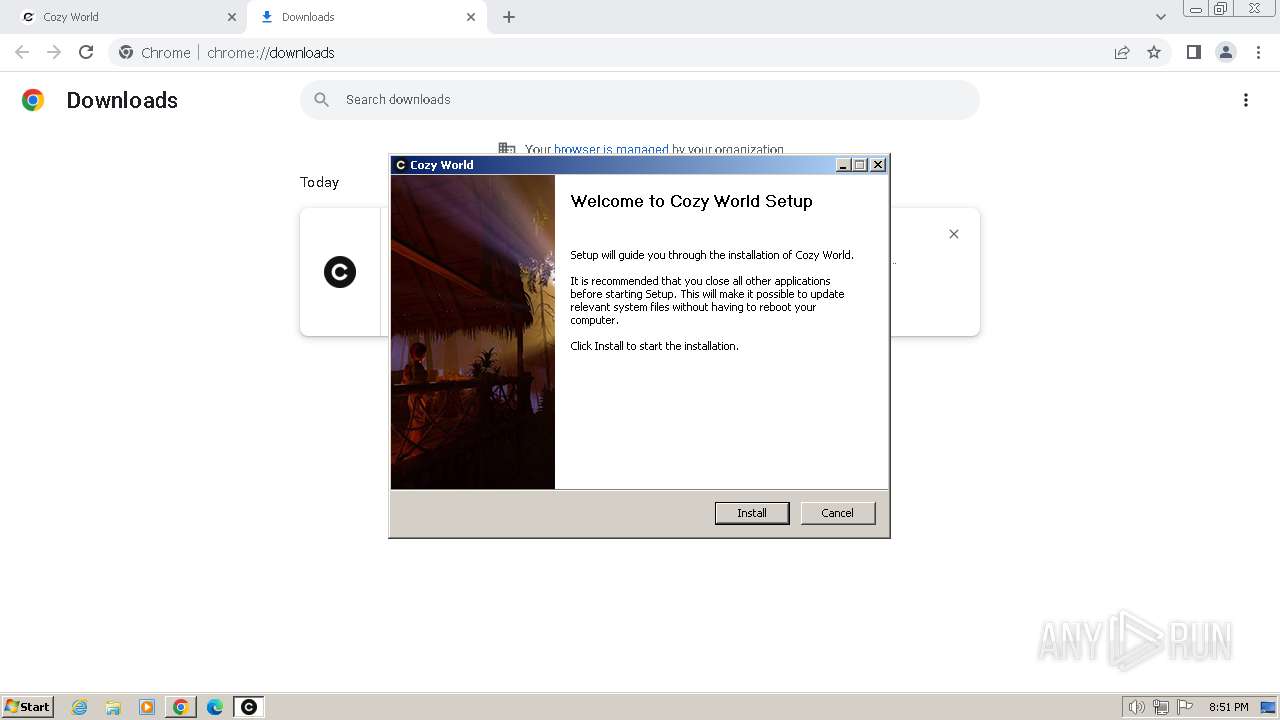Viewport: 1280px width, 720px height.
Task: Click the Cozy World download file icon
Action: click(340, 272)
